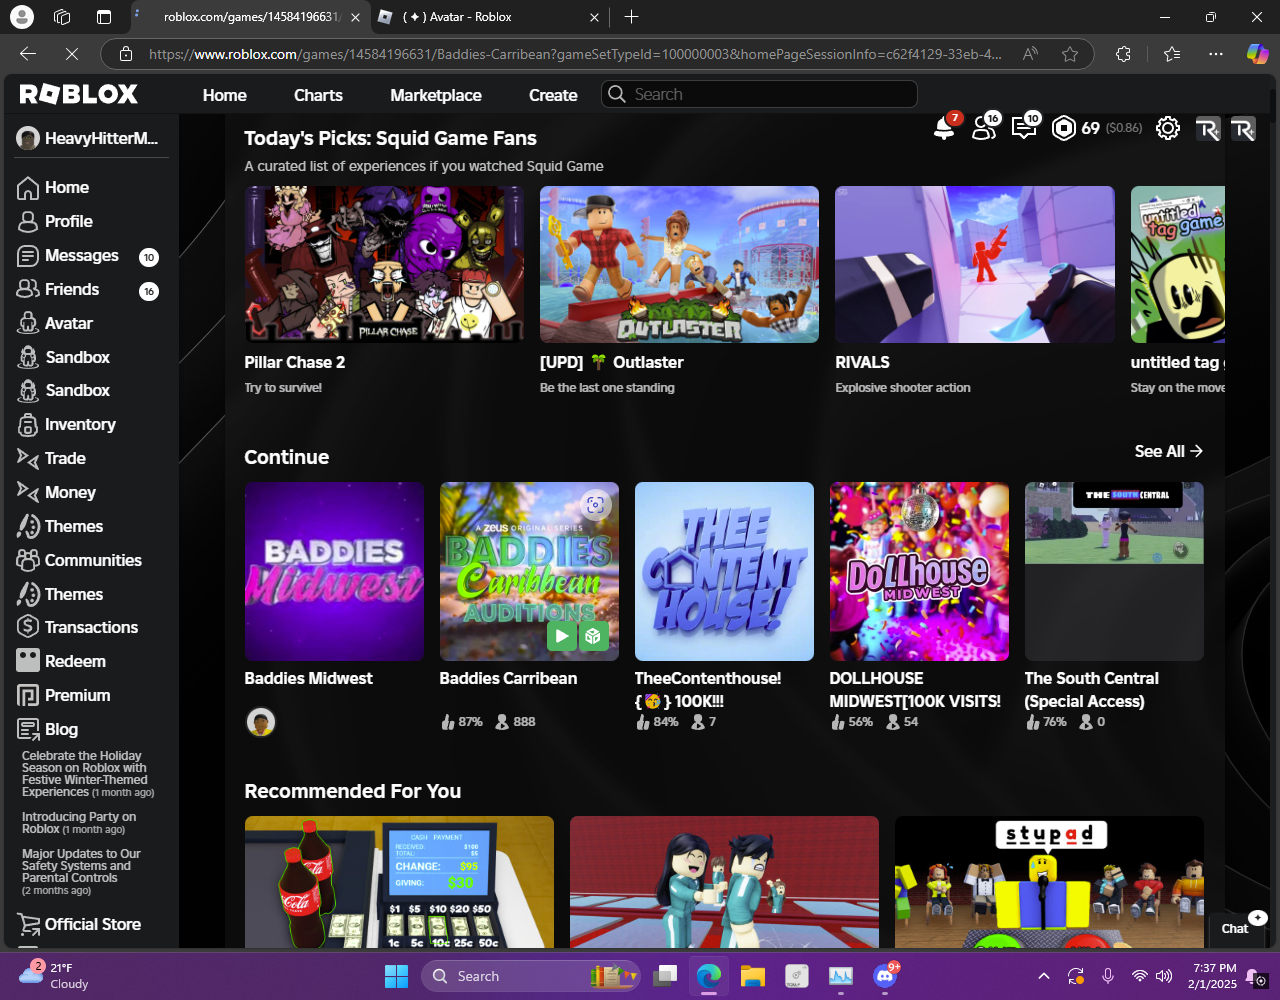
Task: Open Baddies Midwest thumbnail
Action: pos(334,571)
